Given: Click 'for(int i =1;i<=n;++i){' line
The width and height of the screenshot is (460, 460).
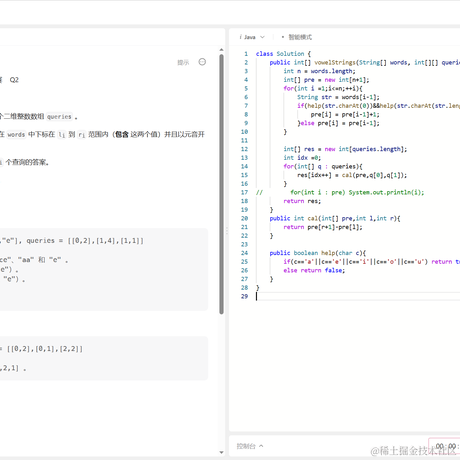Looking at the screenshot, I should click(323, 88).
